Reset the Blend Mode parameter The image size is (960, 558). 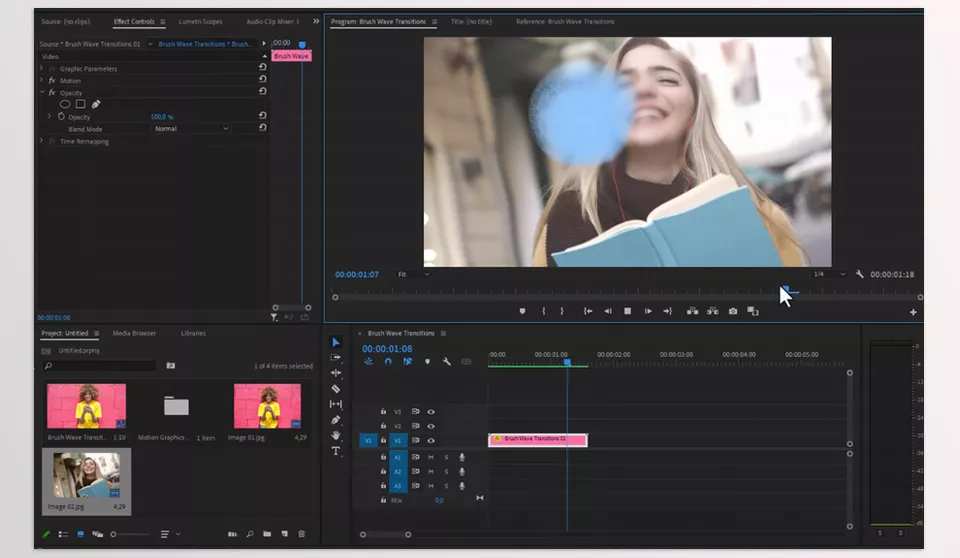tap(263, 127)
